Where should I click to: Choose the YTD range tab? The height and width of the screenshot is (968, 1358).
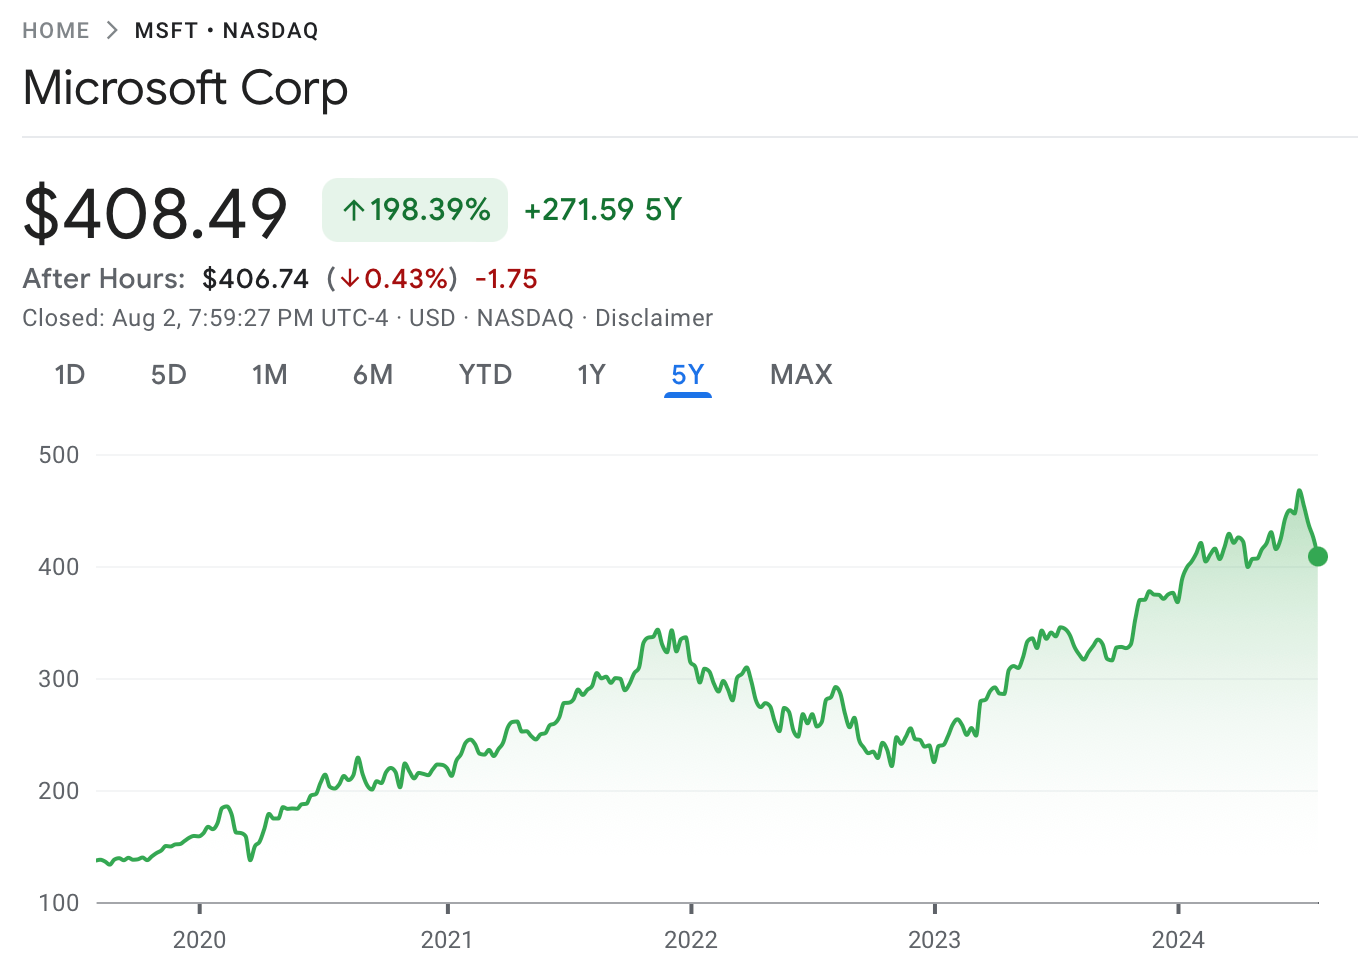coord(485,375)
